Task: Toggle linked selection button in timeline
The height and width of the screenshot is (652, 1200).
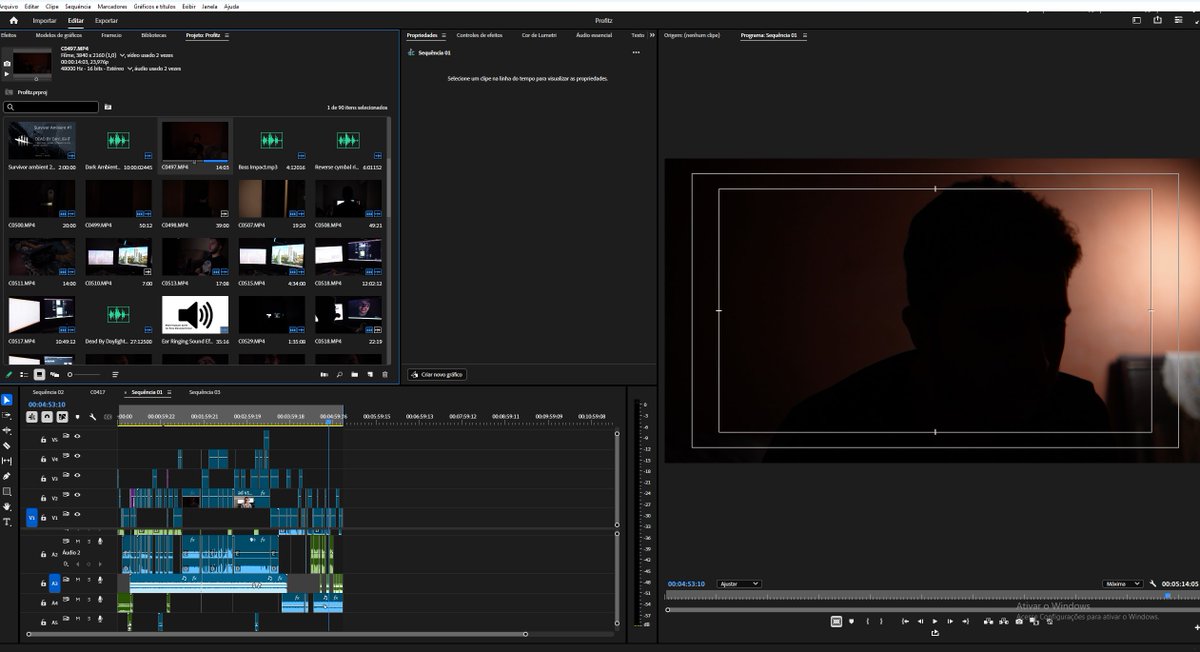Action: pyautogui.click(x=62, y=417)
